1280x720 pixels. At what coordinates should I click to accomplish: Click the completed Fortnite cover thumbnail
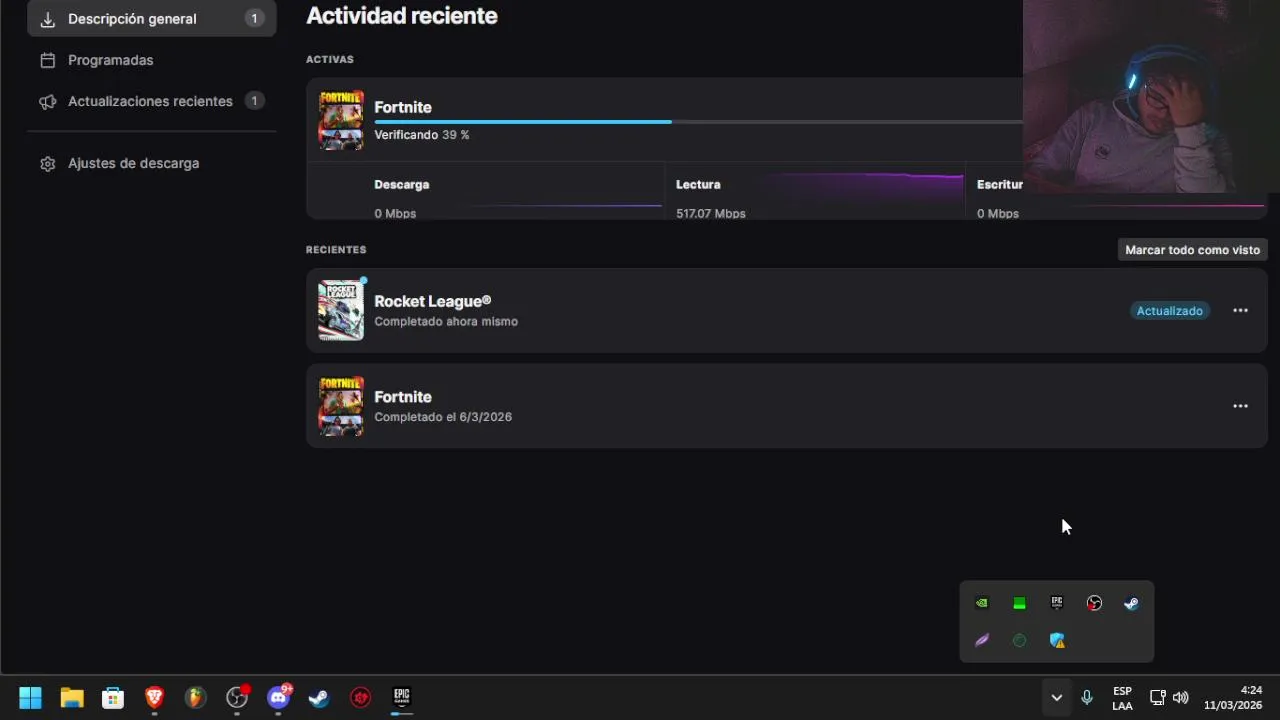tap(341, 406)
